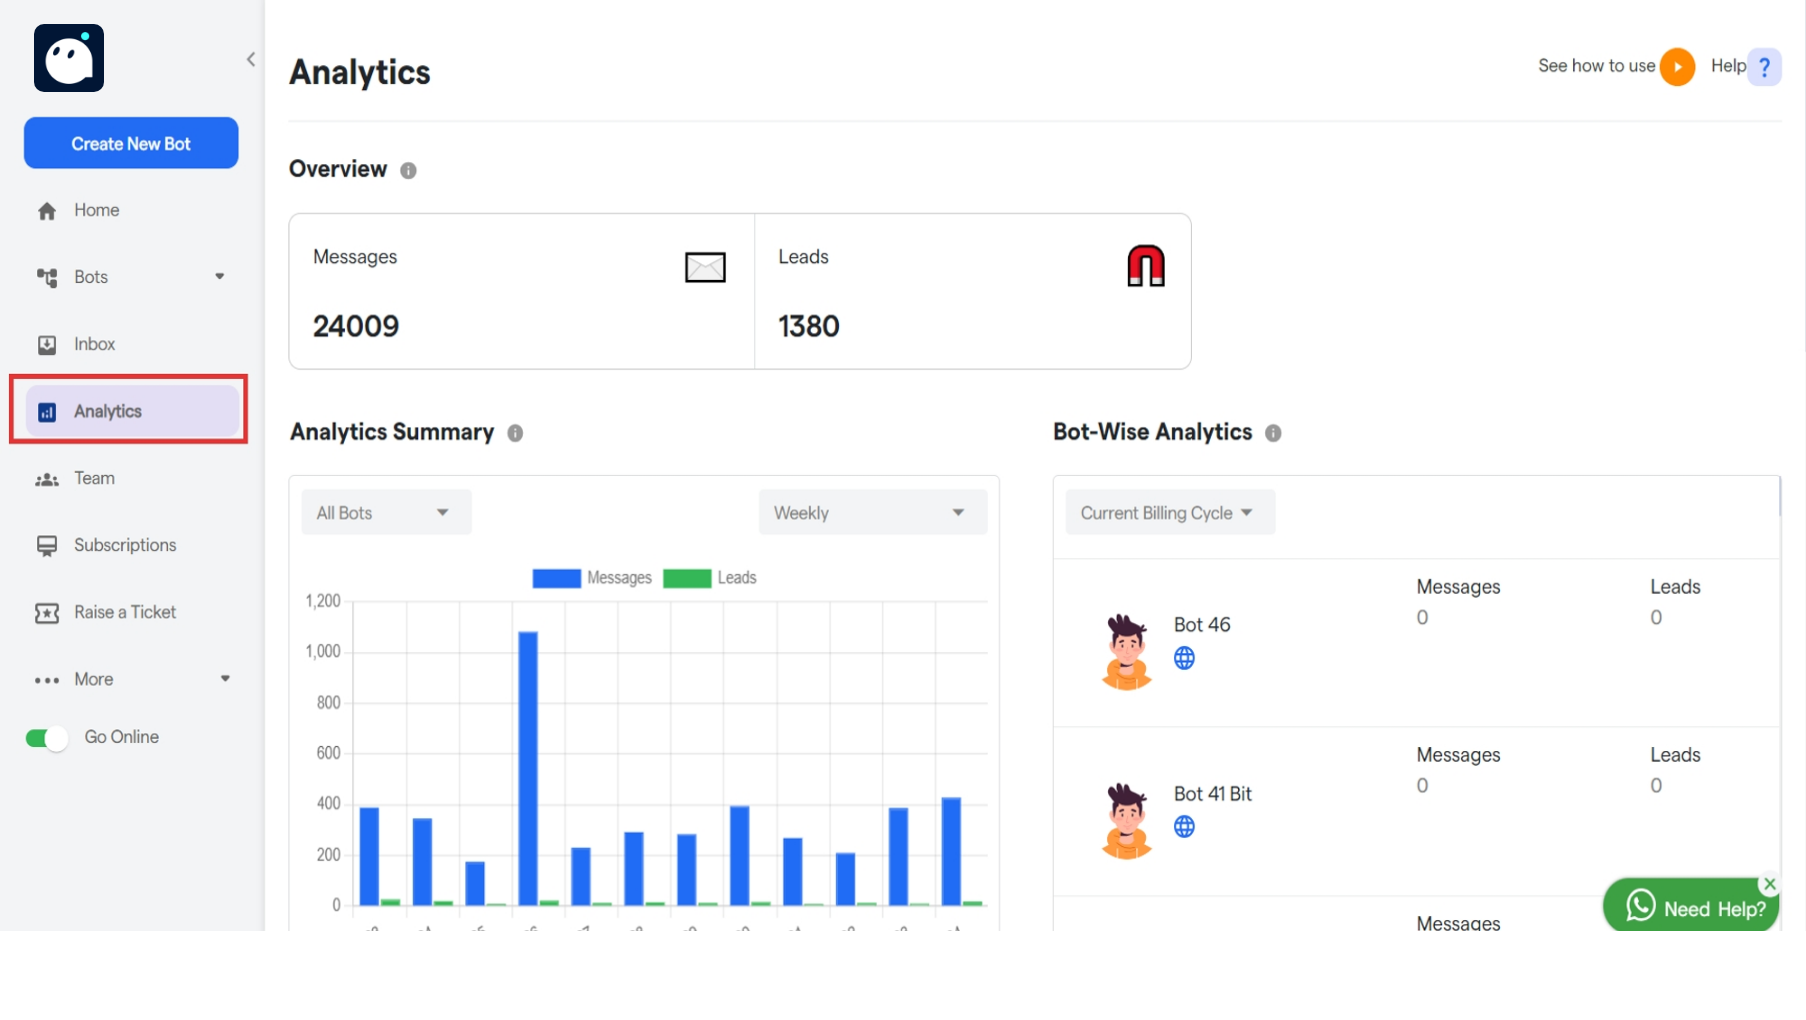Open the All Bots dropdown
Viewport: 1806px width, 1020px height.
(x=385, y=511)
